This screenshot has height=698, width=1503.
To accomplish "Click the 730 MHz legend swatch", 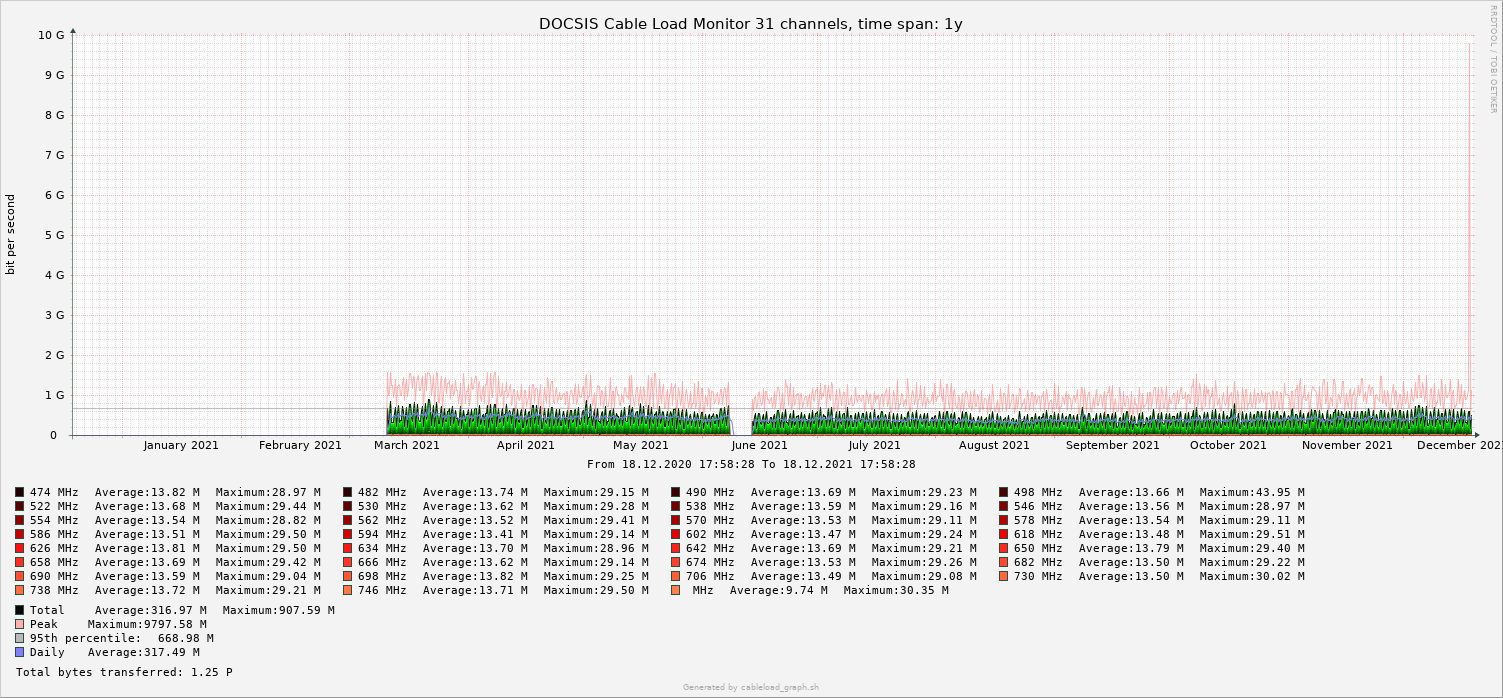I will 1004,576.
